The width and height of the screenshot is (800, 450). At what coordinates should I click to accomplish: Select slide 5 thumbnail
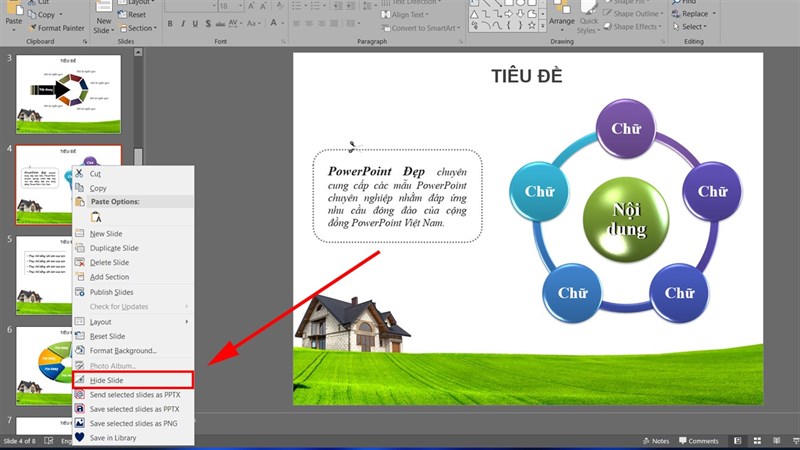point(44,275)
